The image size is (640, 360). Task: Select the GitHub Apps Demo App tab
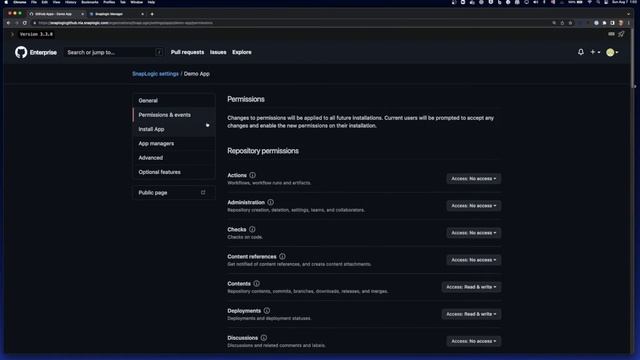coord(56,14)
